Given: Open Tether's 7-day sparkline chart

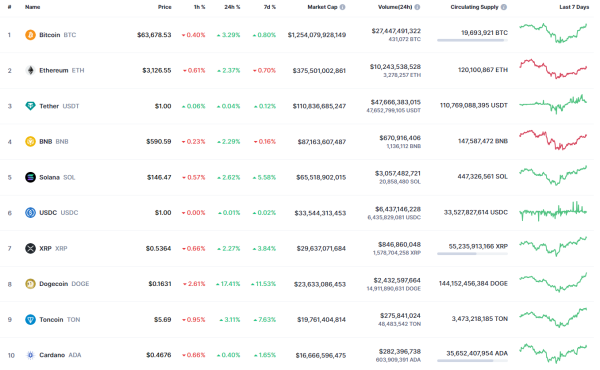Looking at the screenshot, I should click(x=553, y=104).
